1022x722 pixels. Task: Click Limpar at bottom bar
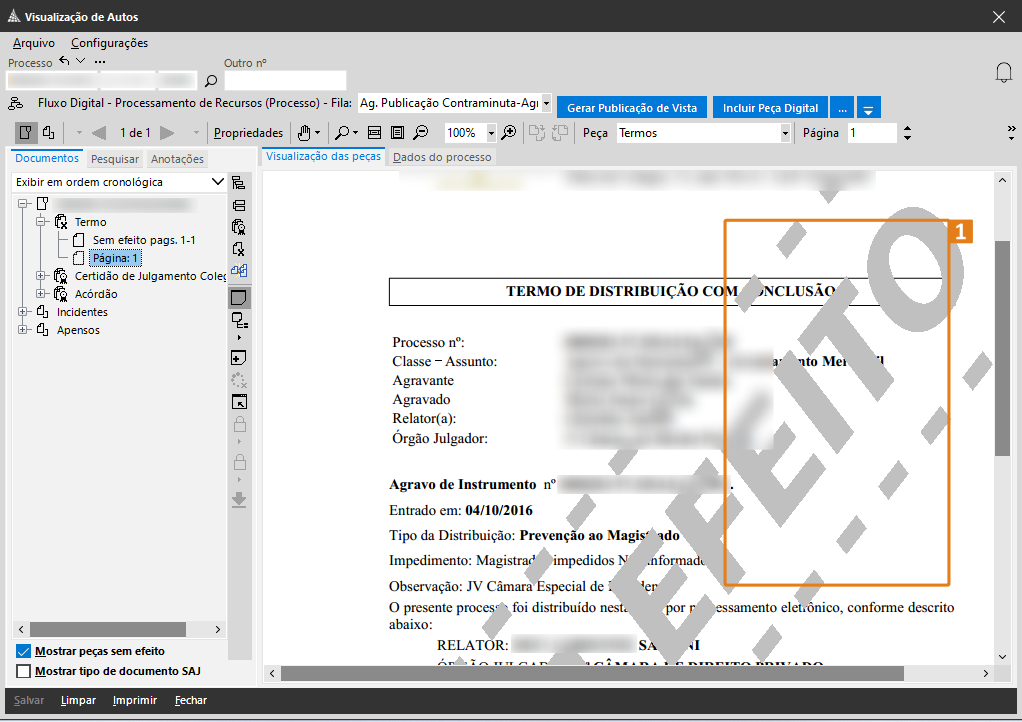coord(78,700)
